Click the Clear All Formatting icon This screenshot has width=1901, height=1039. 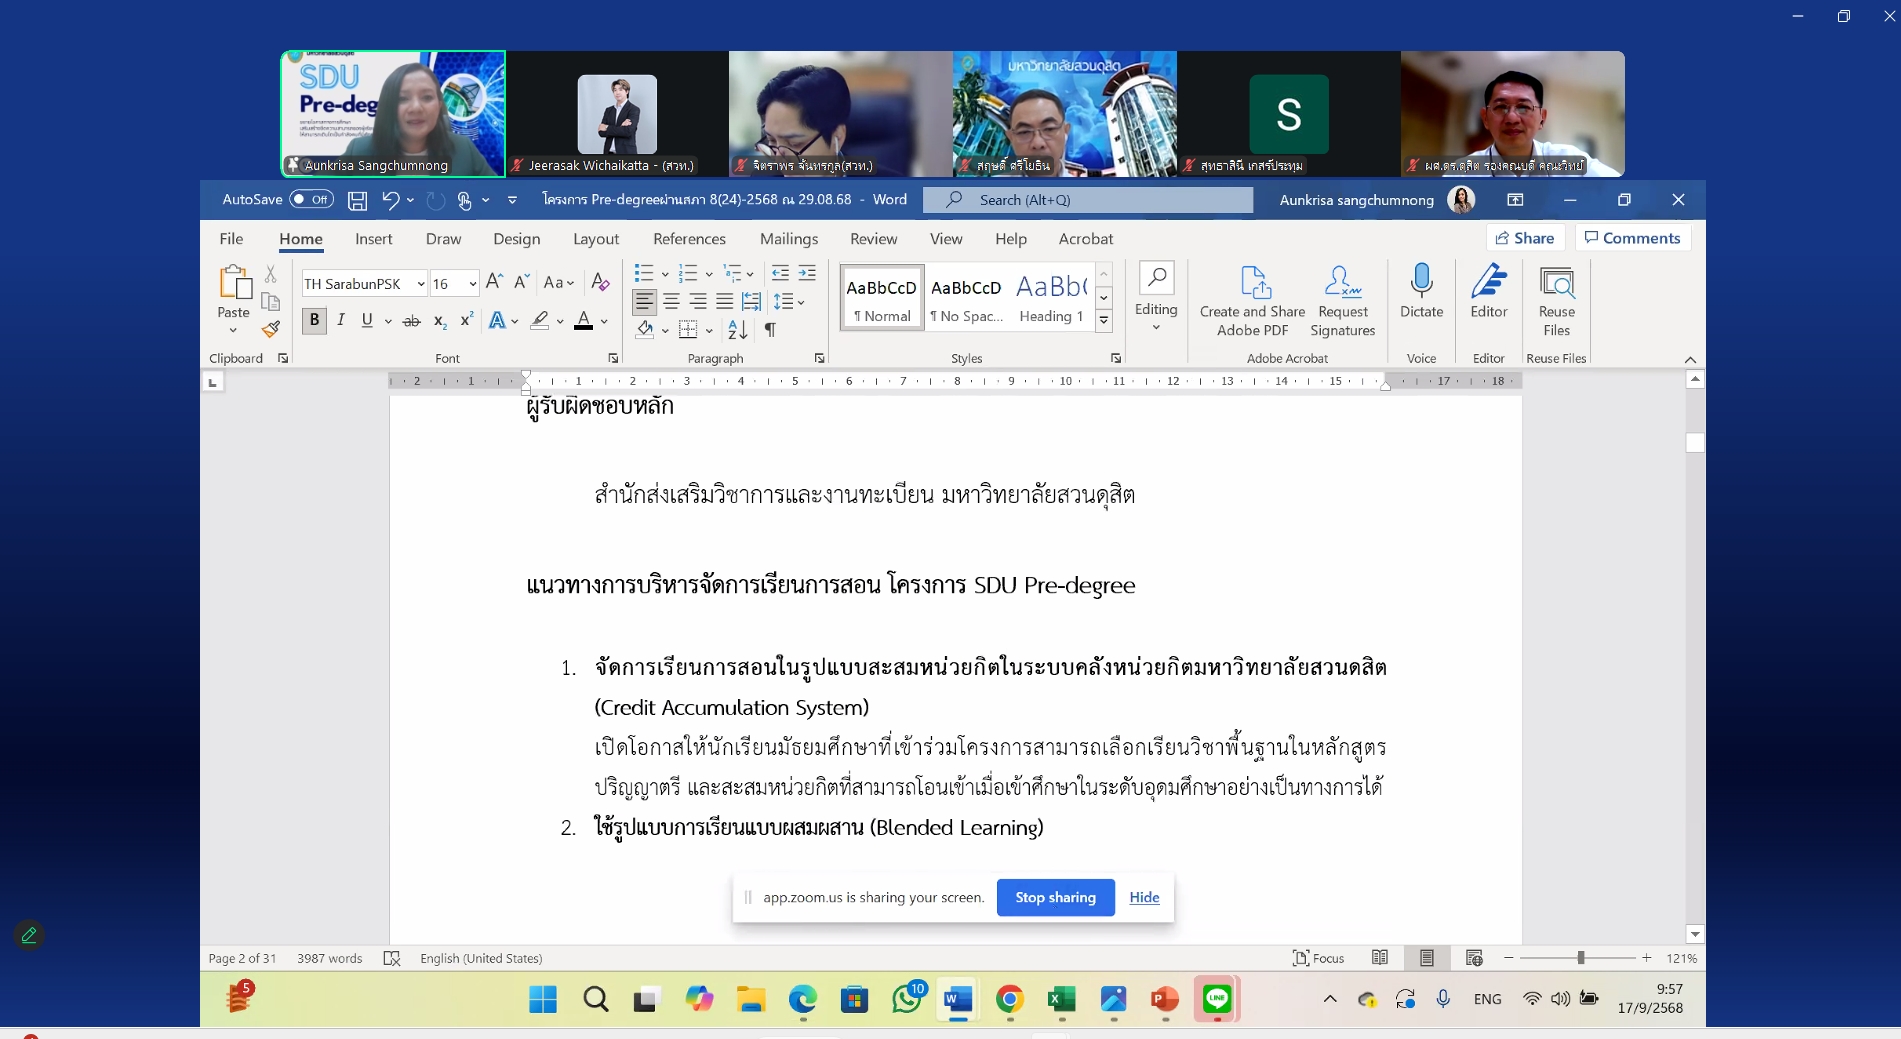(600, 283)
